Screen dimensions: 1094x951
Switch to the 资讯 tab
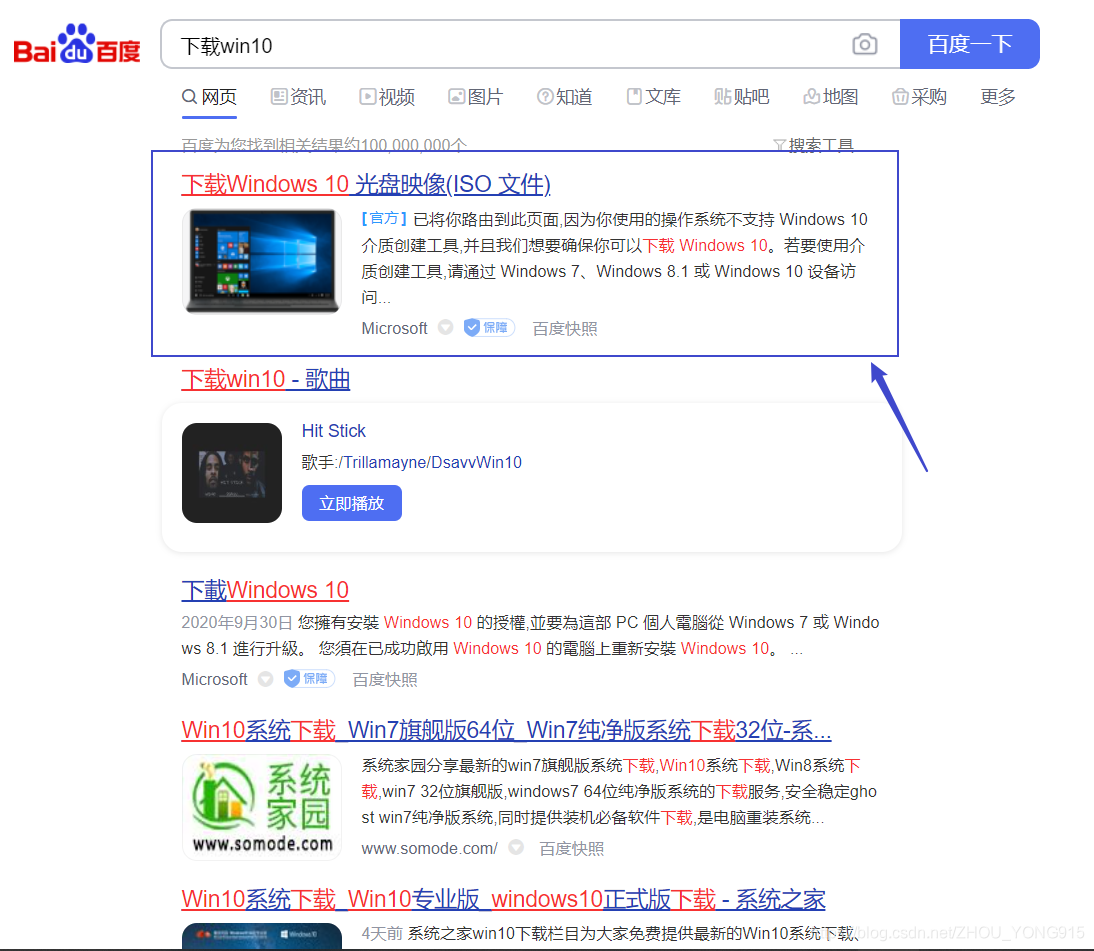point(299,97)
